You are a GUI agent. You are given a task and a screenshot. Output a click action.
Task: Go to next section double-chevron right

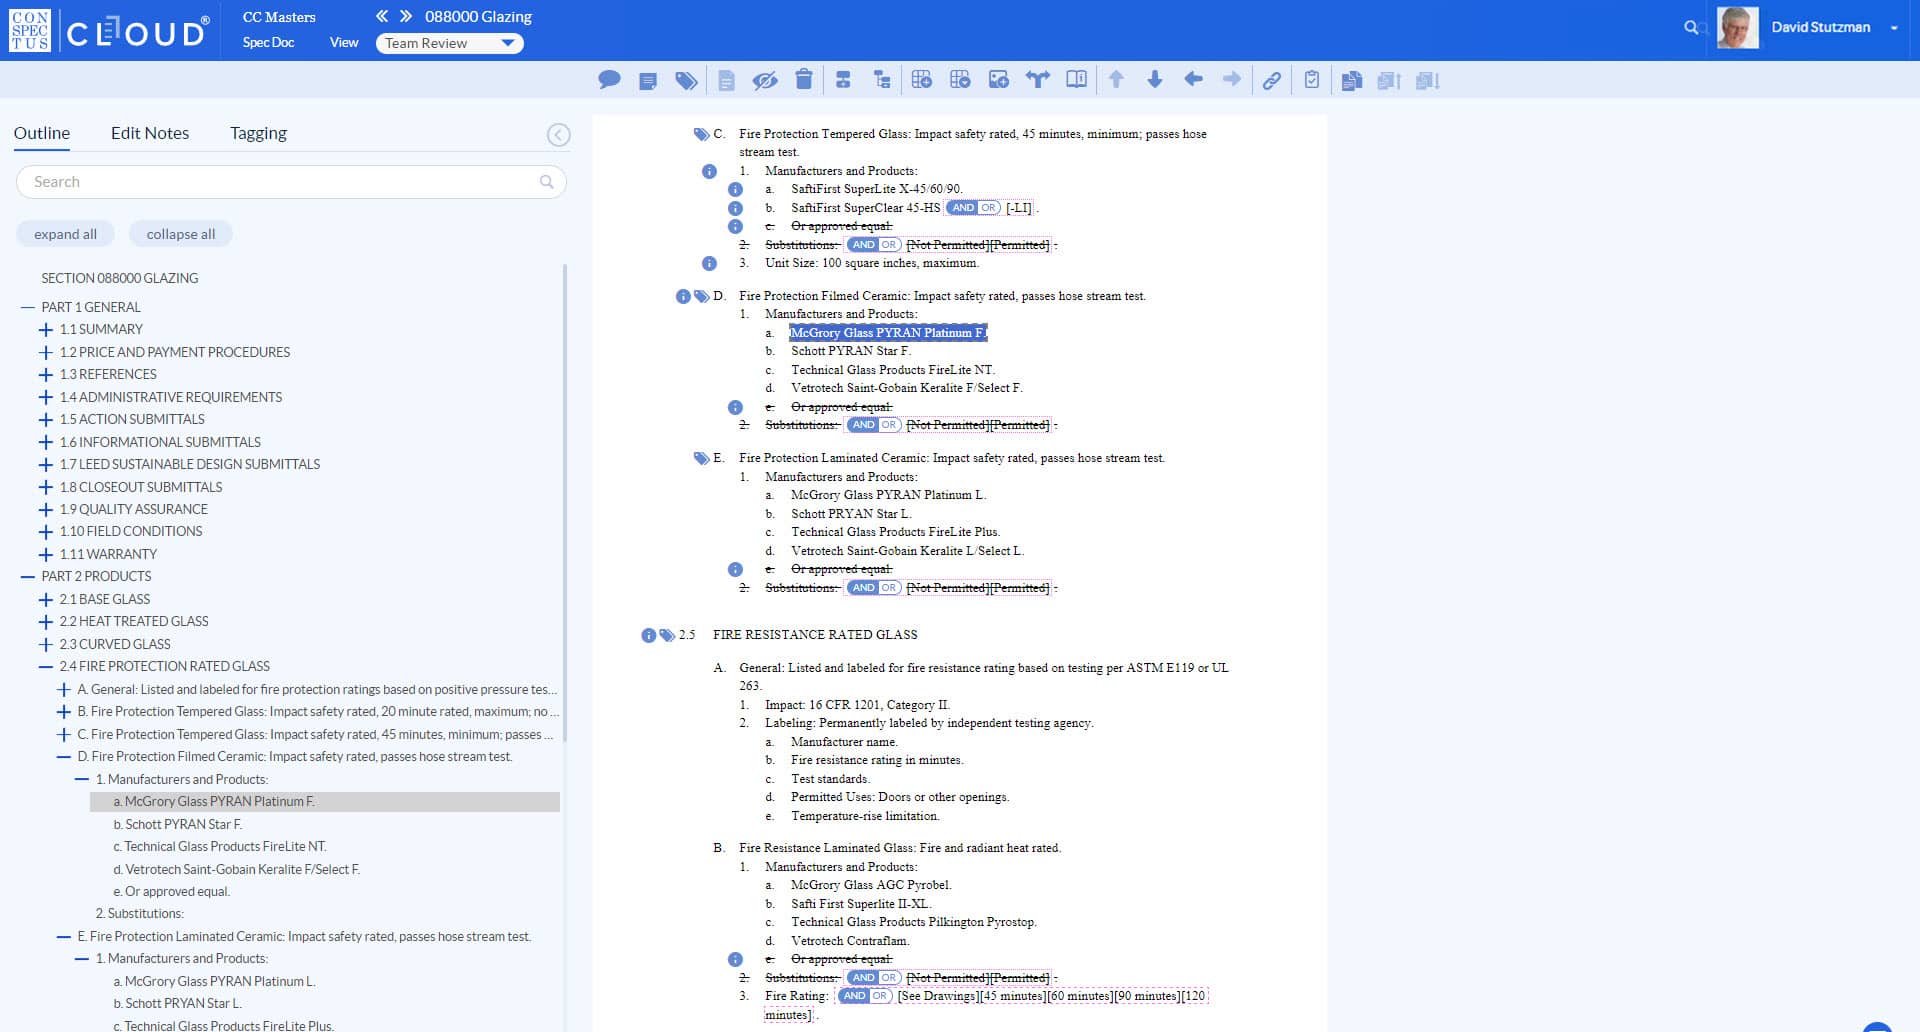(x=406, y=16)
